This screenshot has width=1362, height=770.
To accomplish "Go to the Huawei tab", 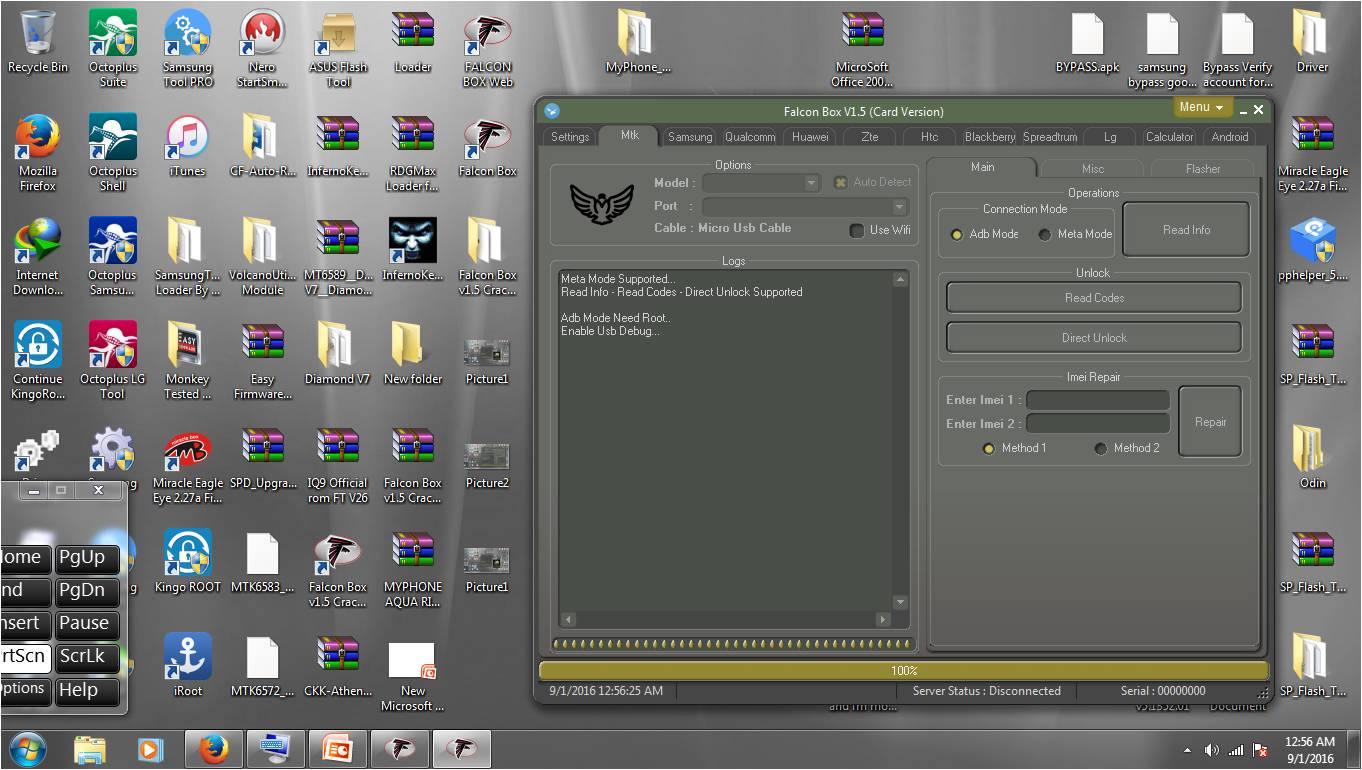I will pyautogui.click(x=810, y=137).
